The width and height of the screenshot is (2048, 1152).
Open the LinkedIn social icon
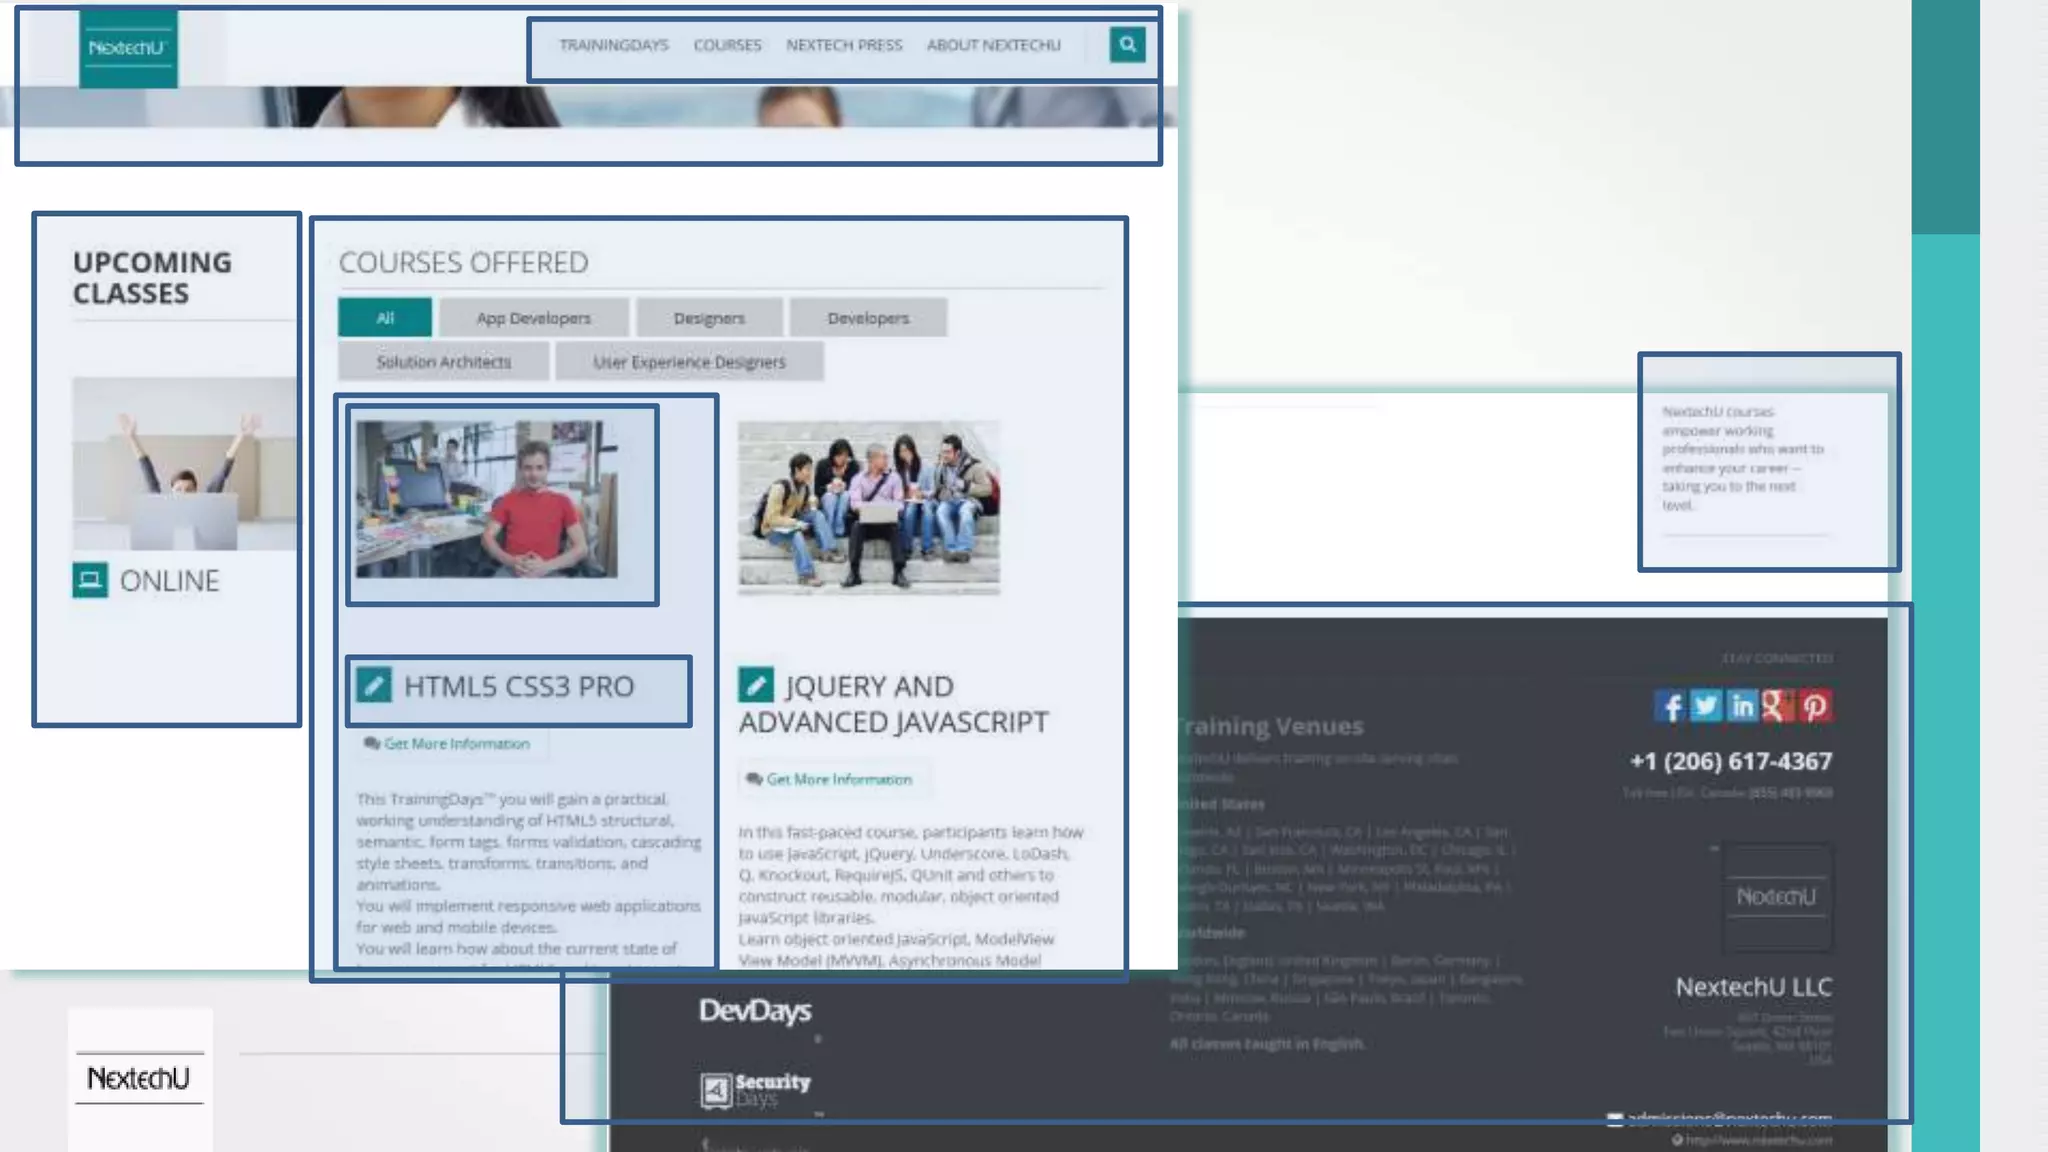point(1742,706)
